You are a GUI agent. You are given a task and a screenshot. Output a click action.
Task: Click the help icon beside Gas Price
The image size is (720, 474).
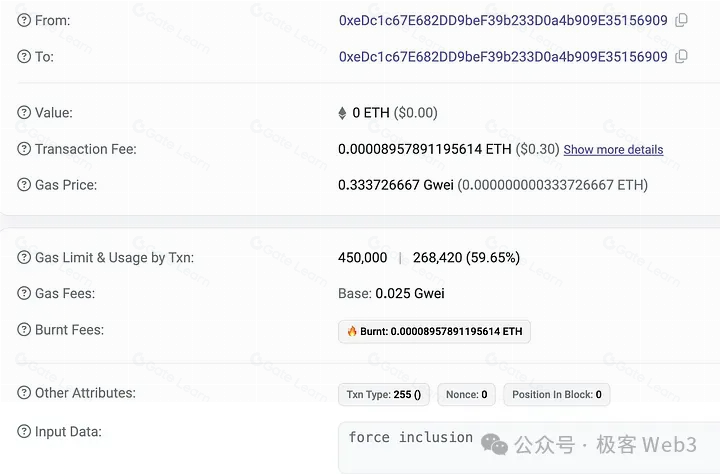[x=24, y=185]
